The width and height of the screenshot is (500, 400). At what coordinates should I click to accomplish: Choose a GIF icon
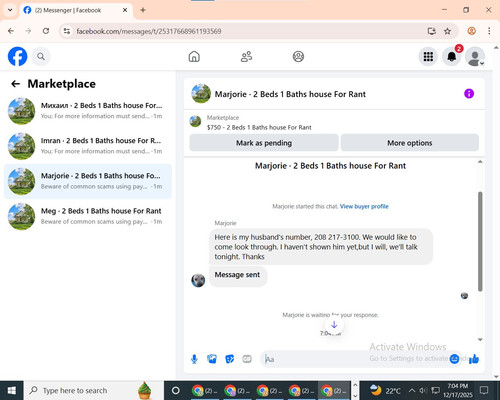247,359
